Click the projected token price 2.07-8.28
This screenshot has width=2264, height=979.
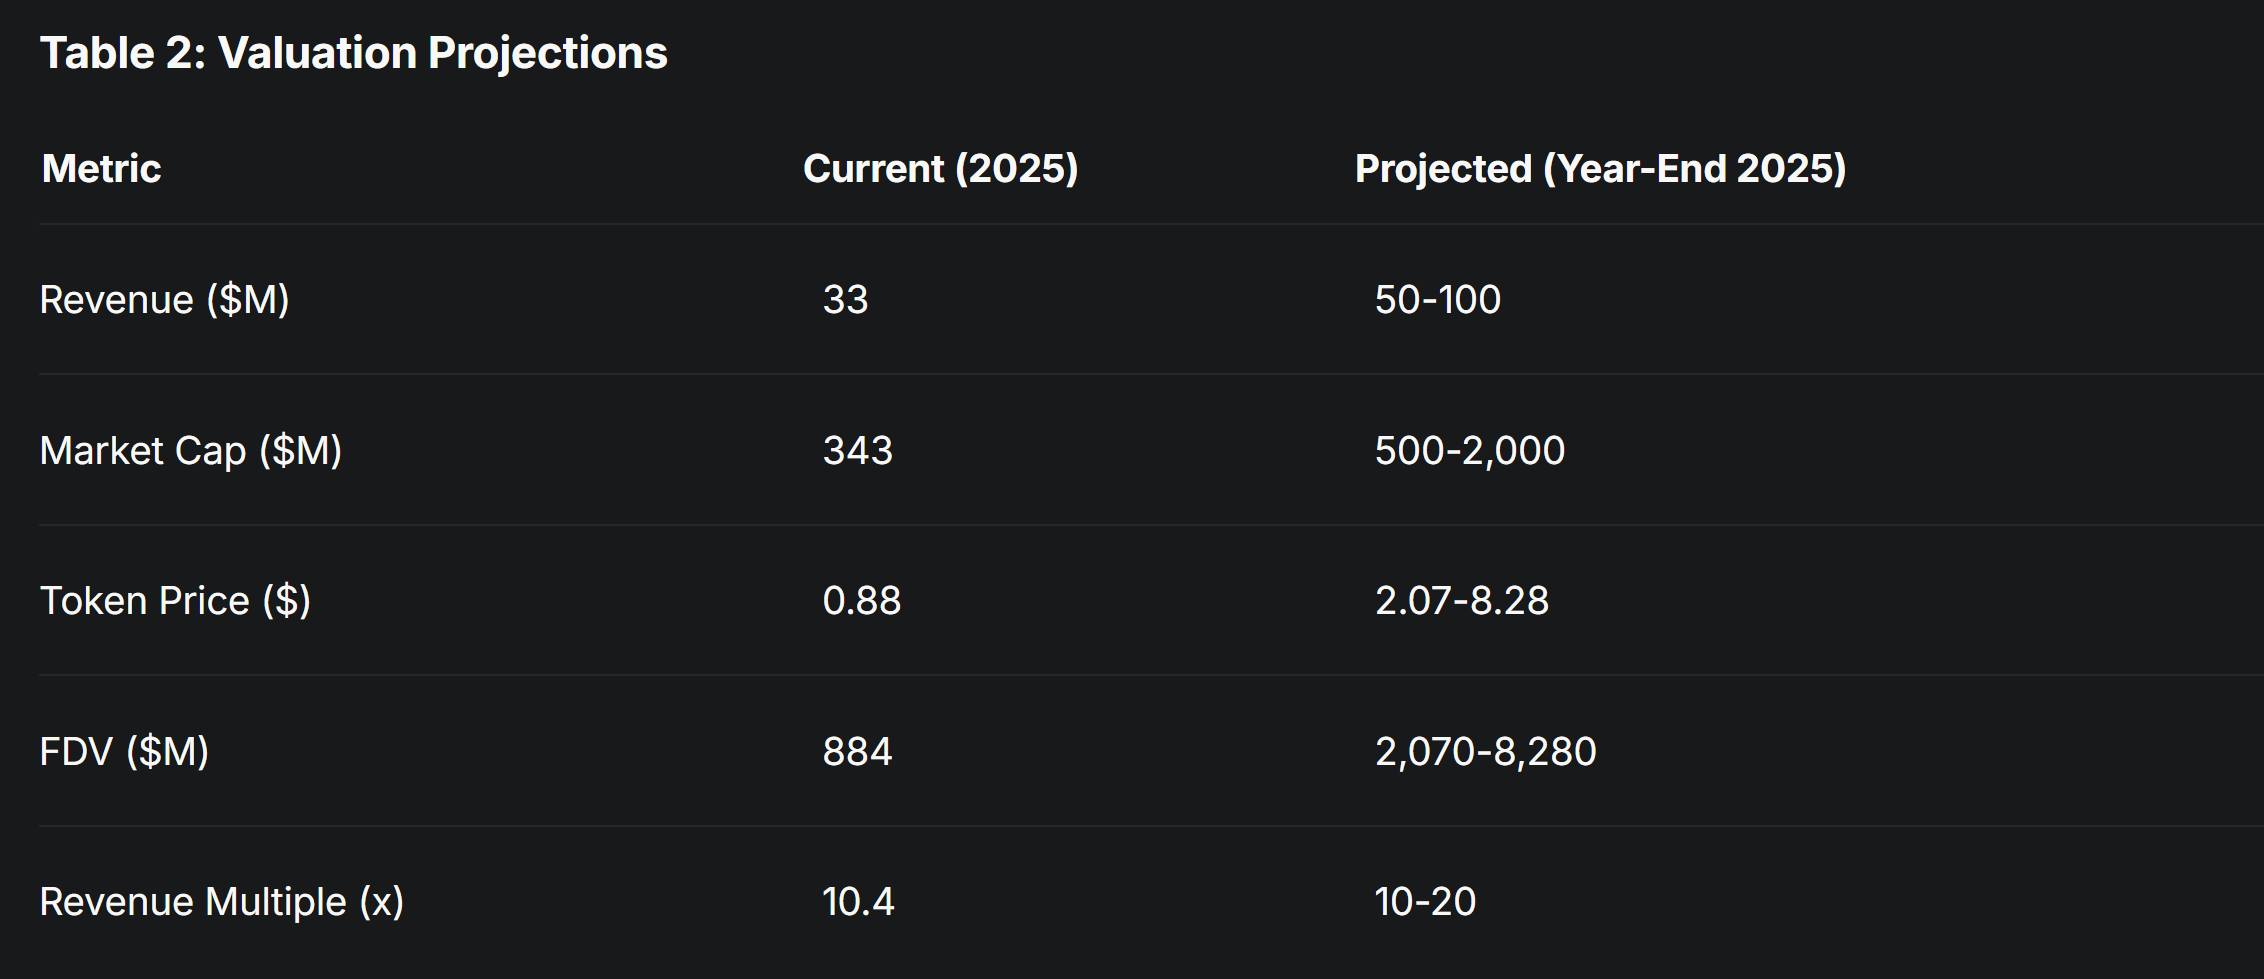point(1462,601)
